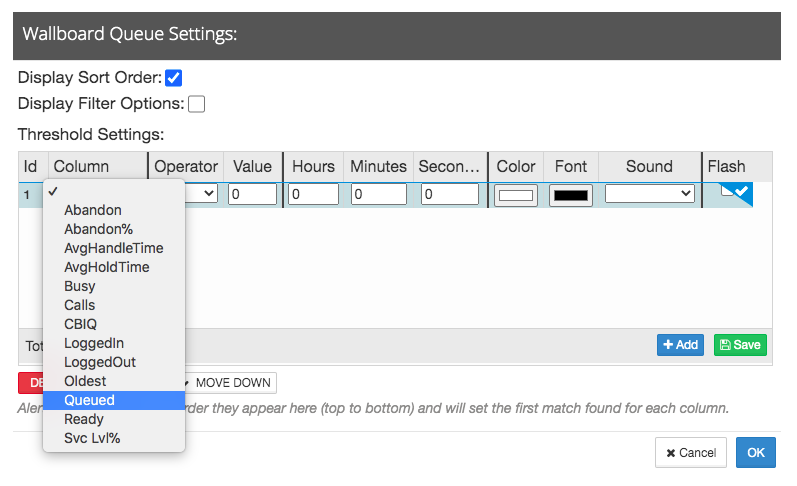This screenshot has width=797, height=486.
Task: Select the Oldest option
Action: pos(114,381)
